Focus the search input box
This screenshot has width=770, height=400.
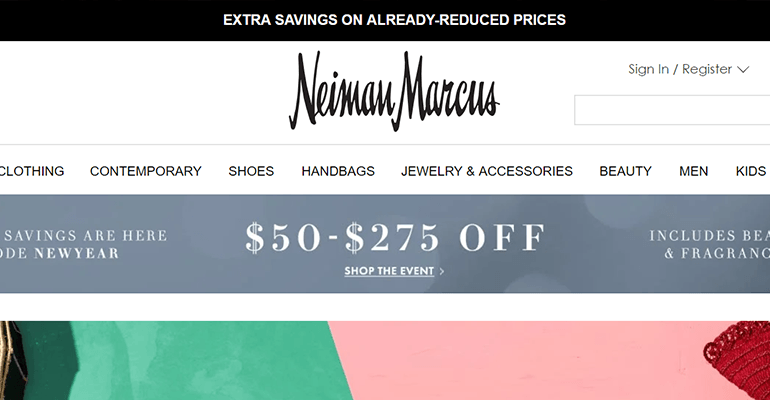click(670, 110)
